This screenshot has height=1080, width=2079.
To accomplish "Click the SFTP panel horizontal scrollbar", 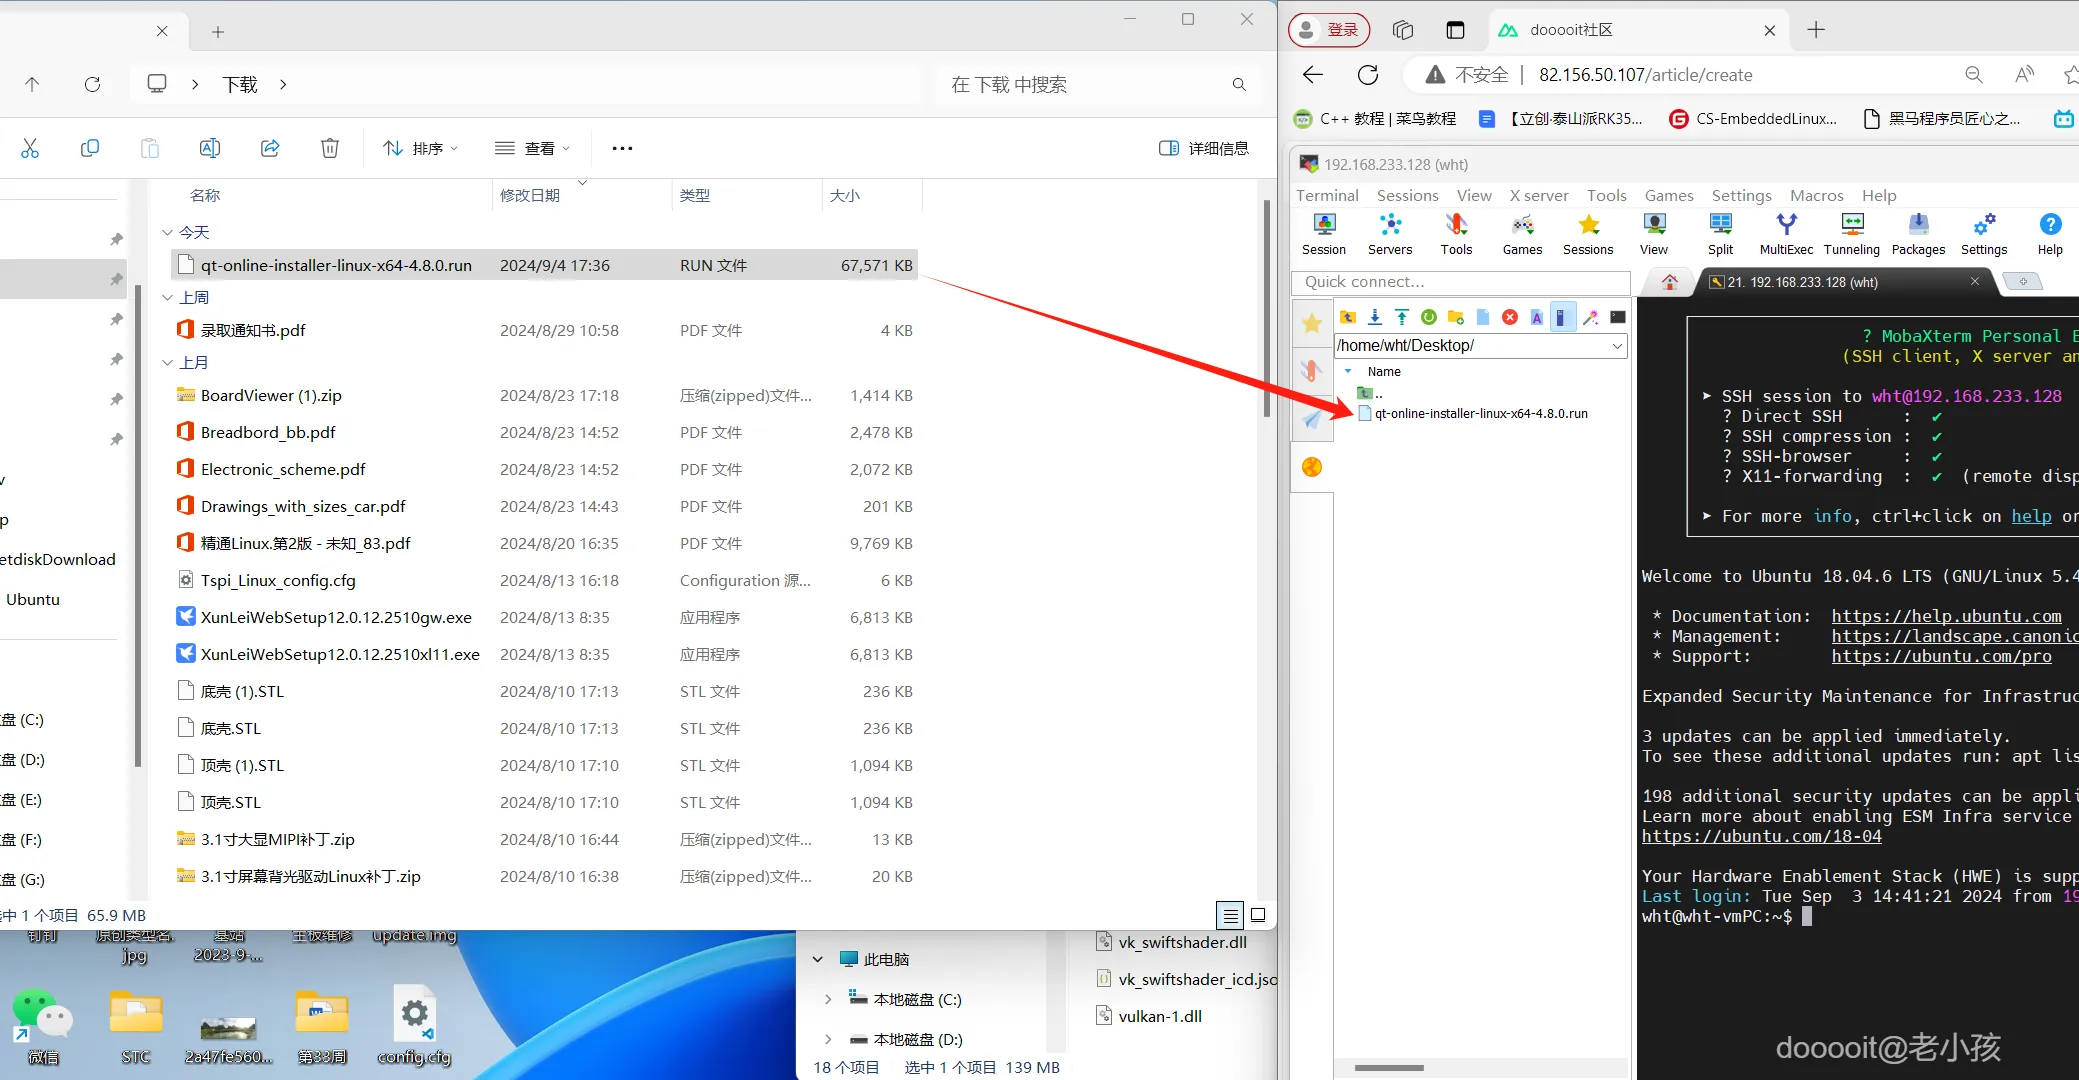I will [x=1389, y=1067].
